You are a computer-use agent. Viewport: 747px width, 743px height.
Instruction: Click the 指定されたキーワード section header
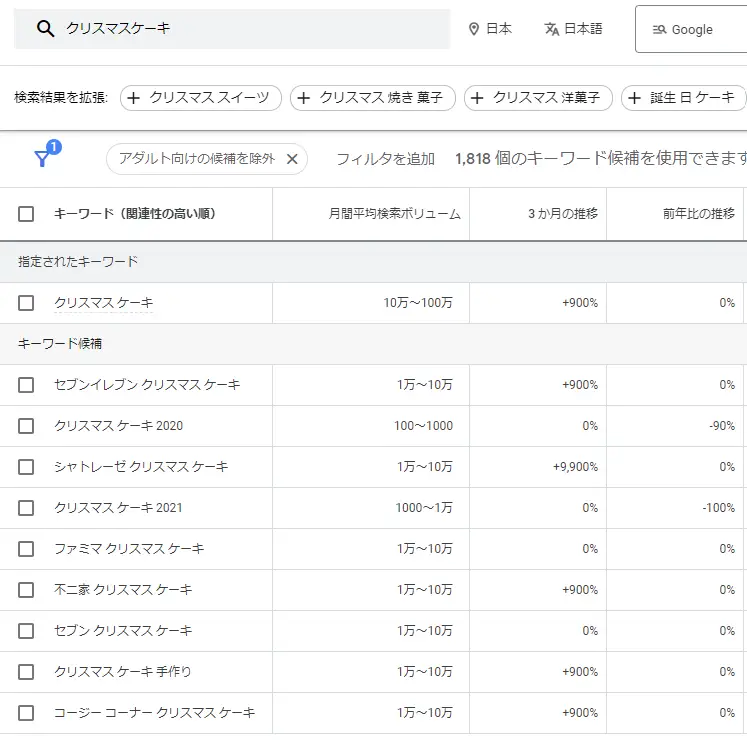[x=78, y=261]
